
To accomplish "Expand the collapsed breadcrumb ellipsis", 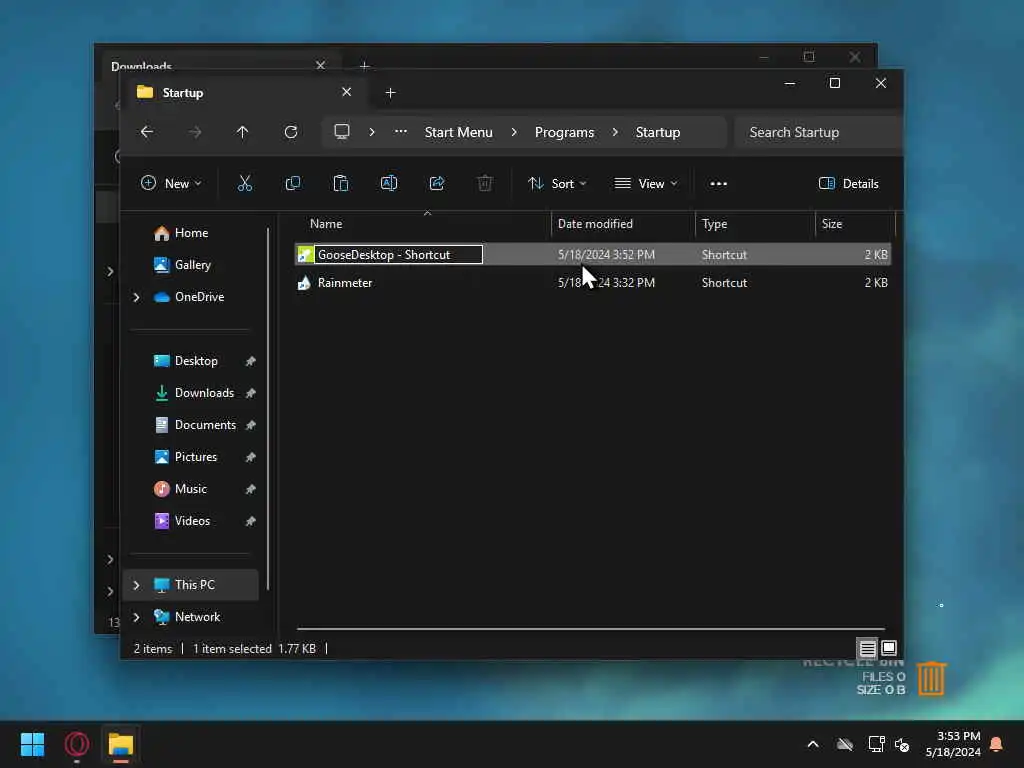I will pos(401,132).
